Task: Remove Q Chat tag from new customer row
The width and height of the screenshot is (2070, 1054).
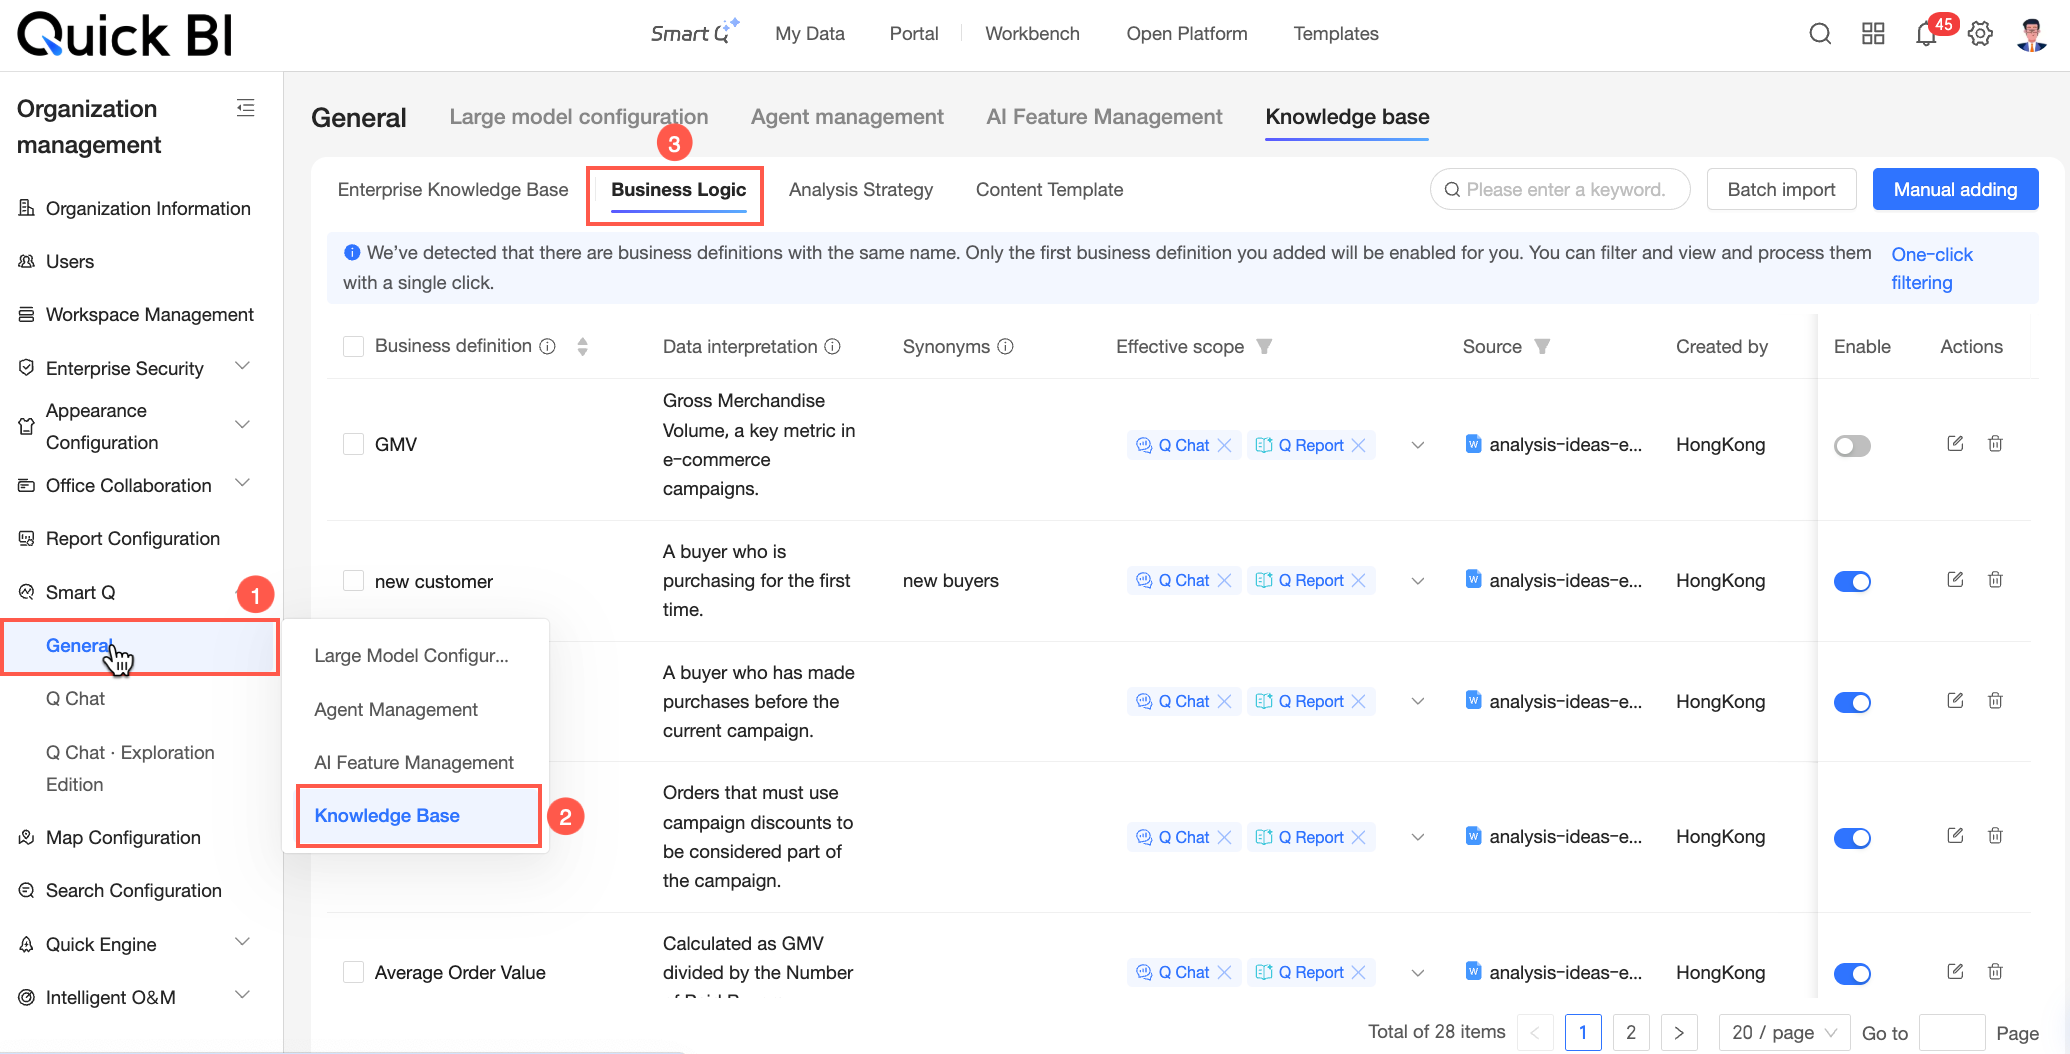Action: coord(1224,580)
